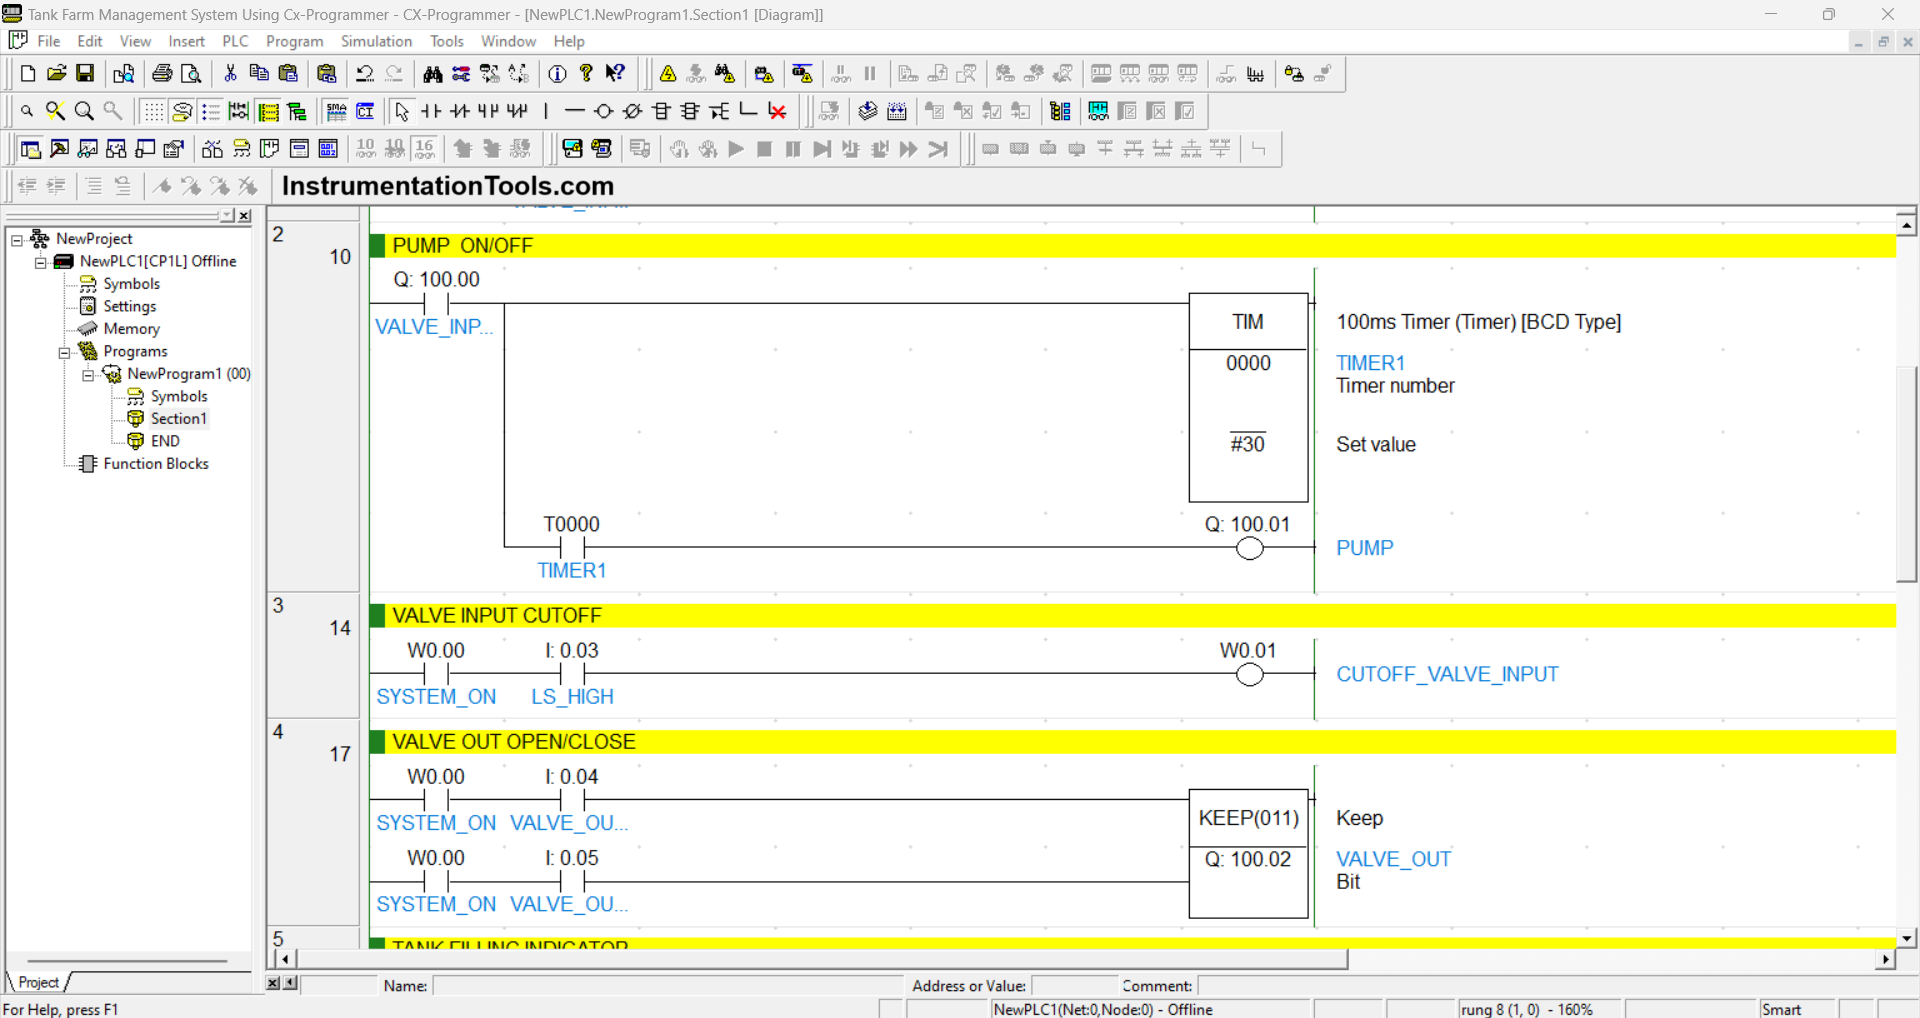Collapse the NewProject tree node
This screenshot has width=1920, height=1018.
[17, 240]
